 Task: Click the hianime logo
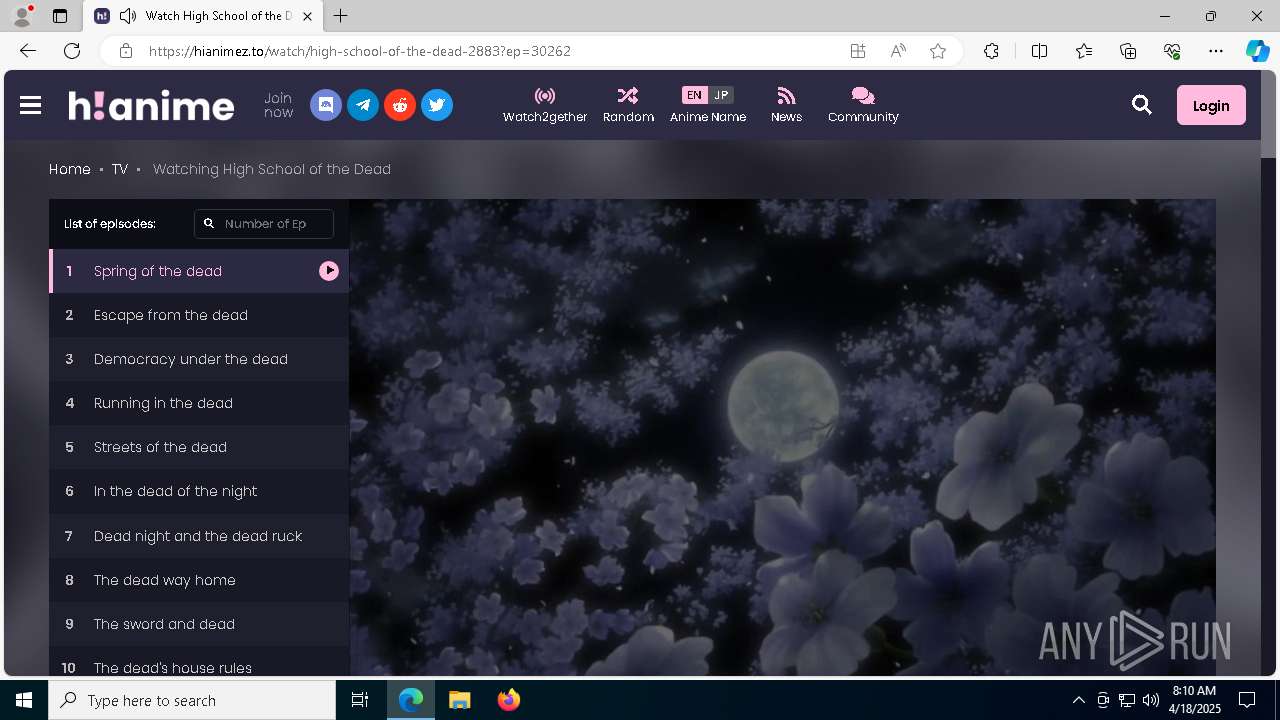pos(151,105)
